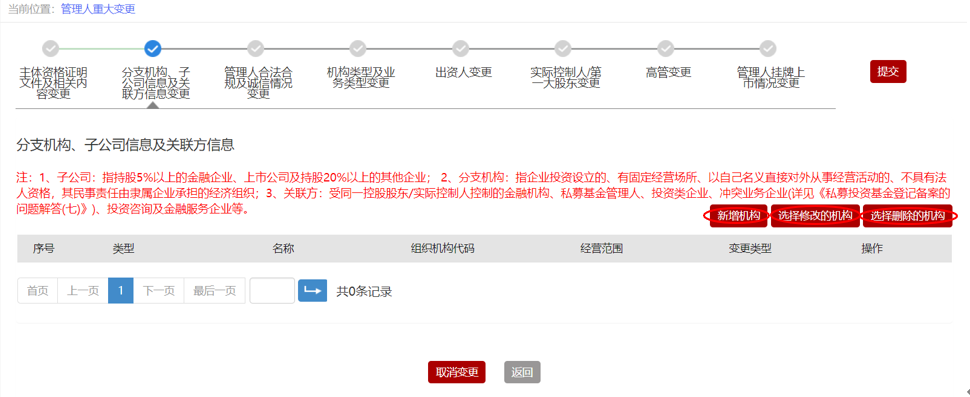Click 经营范围 column header
Screen dimensions: 970x397
coord(601,249)
